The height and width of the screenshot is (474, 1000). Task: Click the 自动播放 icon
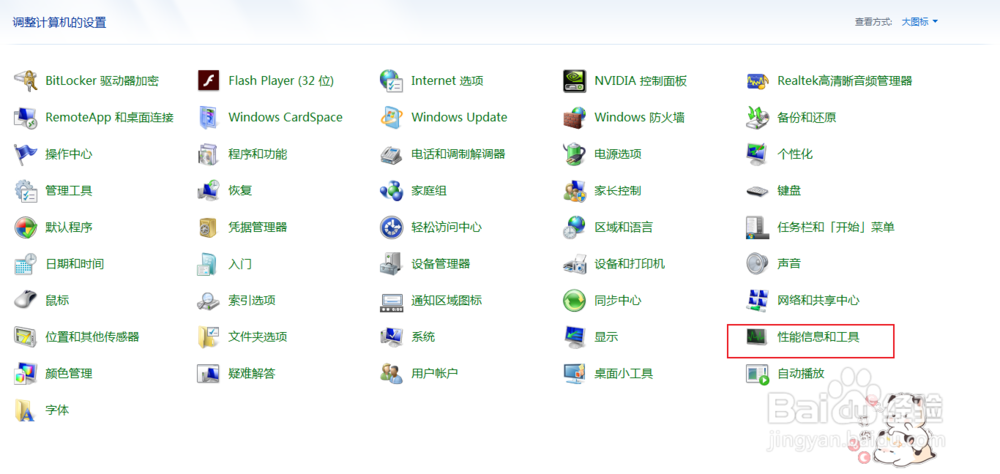click(757, 373)
